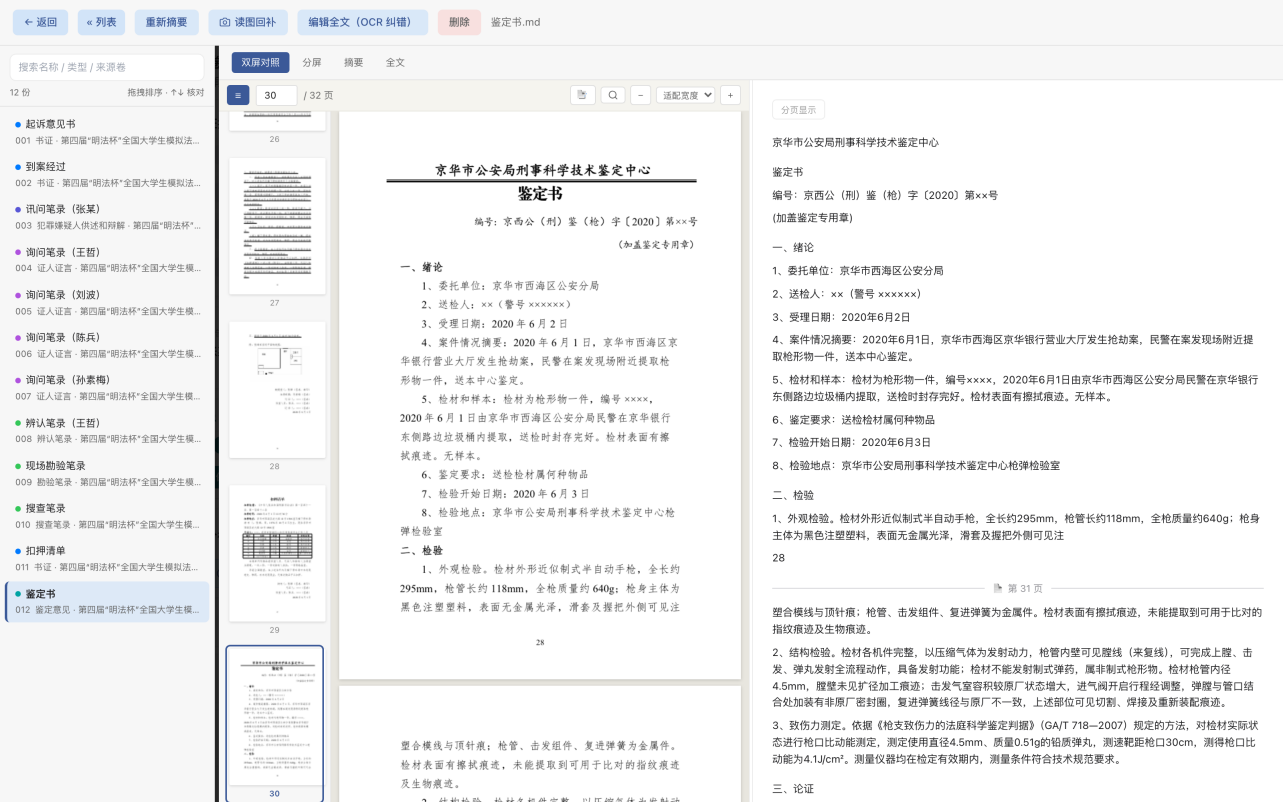Open the 到案经过 document
This screenshot has width=1283, height=802.
(x=107, y=175)
